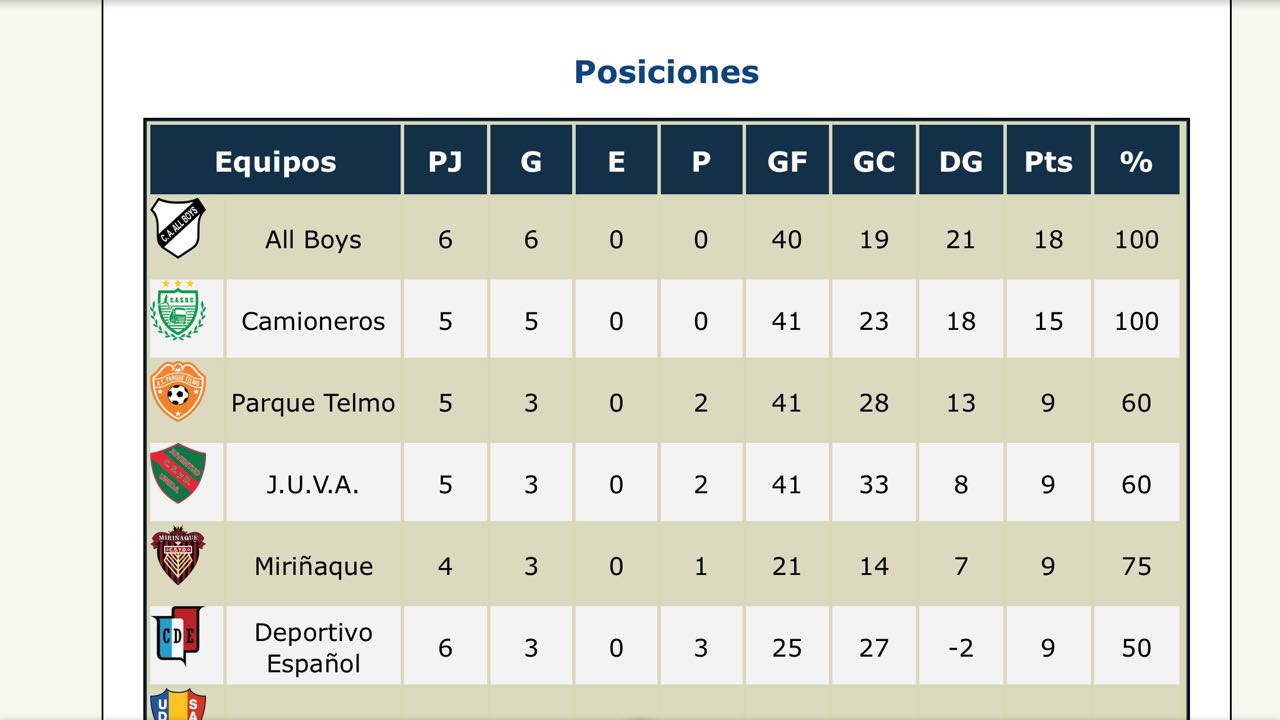1280x720 pixels.
Task: Click the DG column header
Action: (x=961, y=162)
